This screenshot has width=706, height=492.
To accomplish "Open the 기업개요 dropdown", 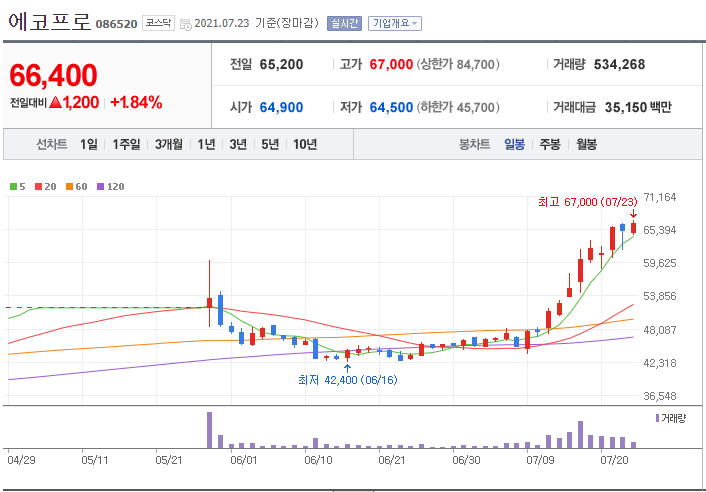I will point(395,23).
